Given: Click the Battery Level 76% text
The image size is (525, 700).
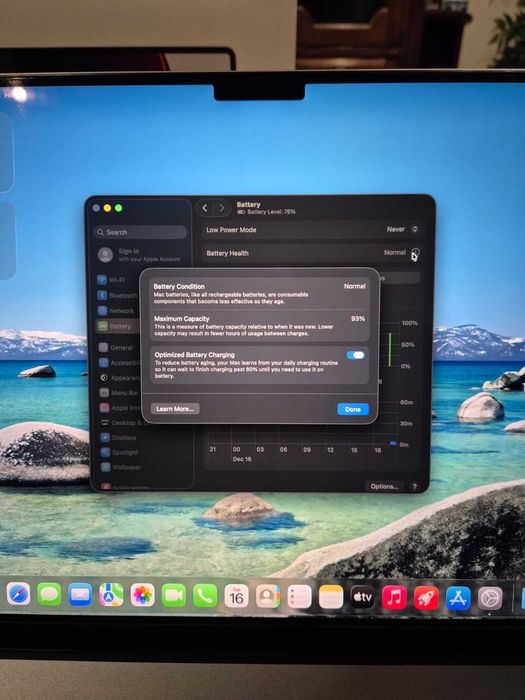Looking at the screenshot, I should point(271,212).
